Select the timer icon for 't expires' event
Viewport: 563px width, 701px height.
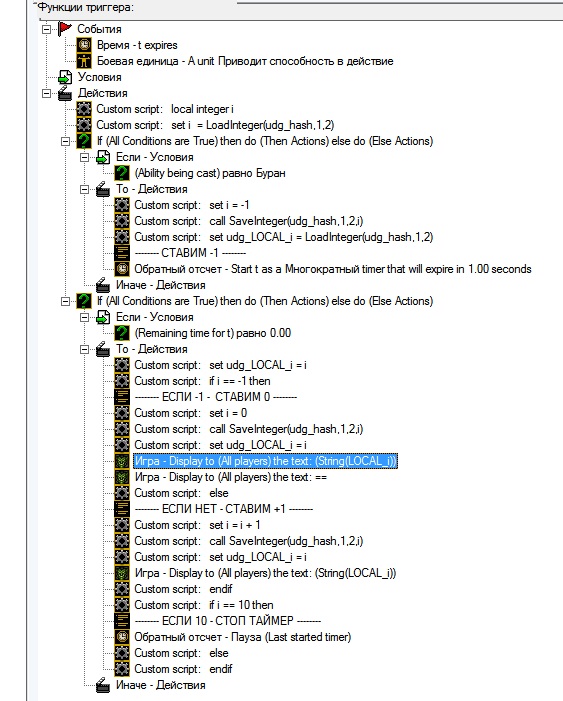coord(84,45)
